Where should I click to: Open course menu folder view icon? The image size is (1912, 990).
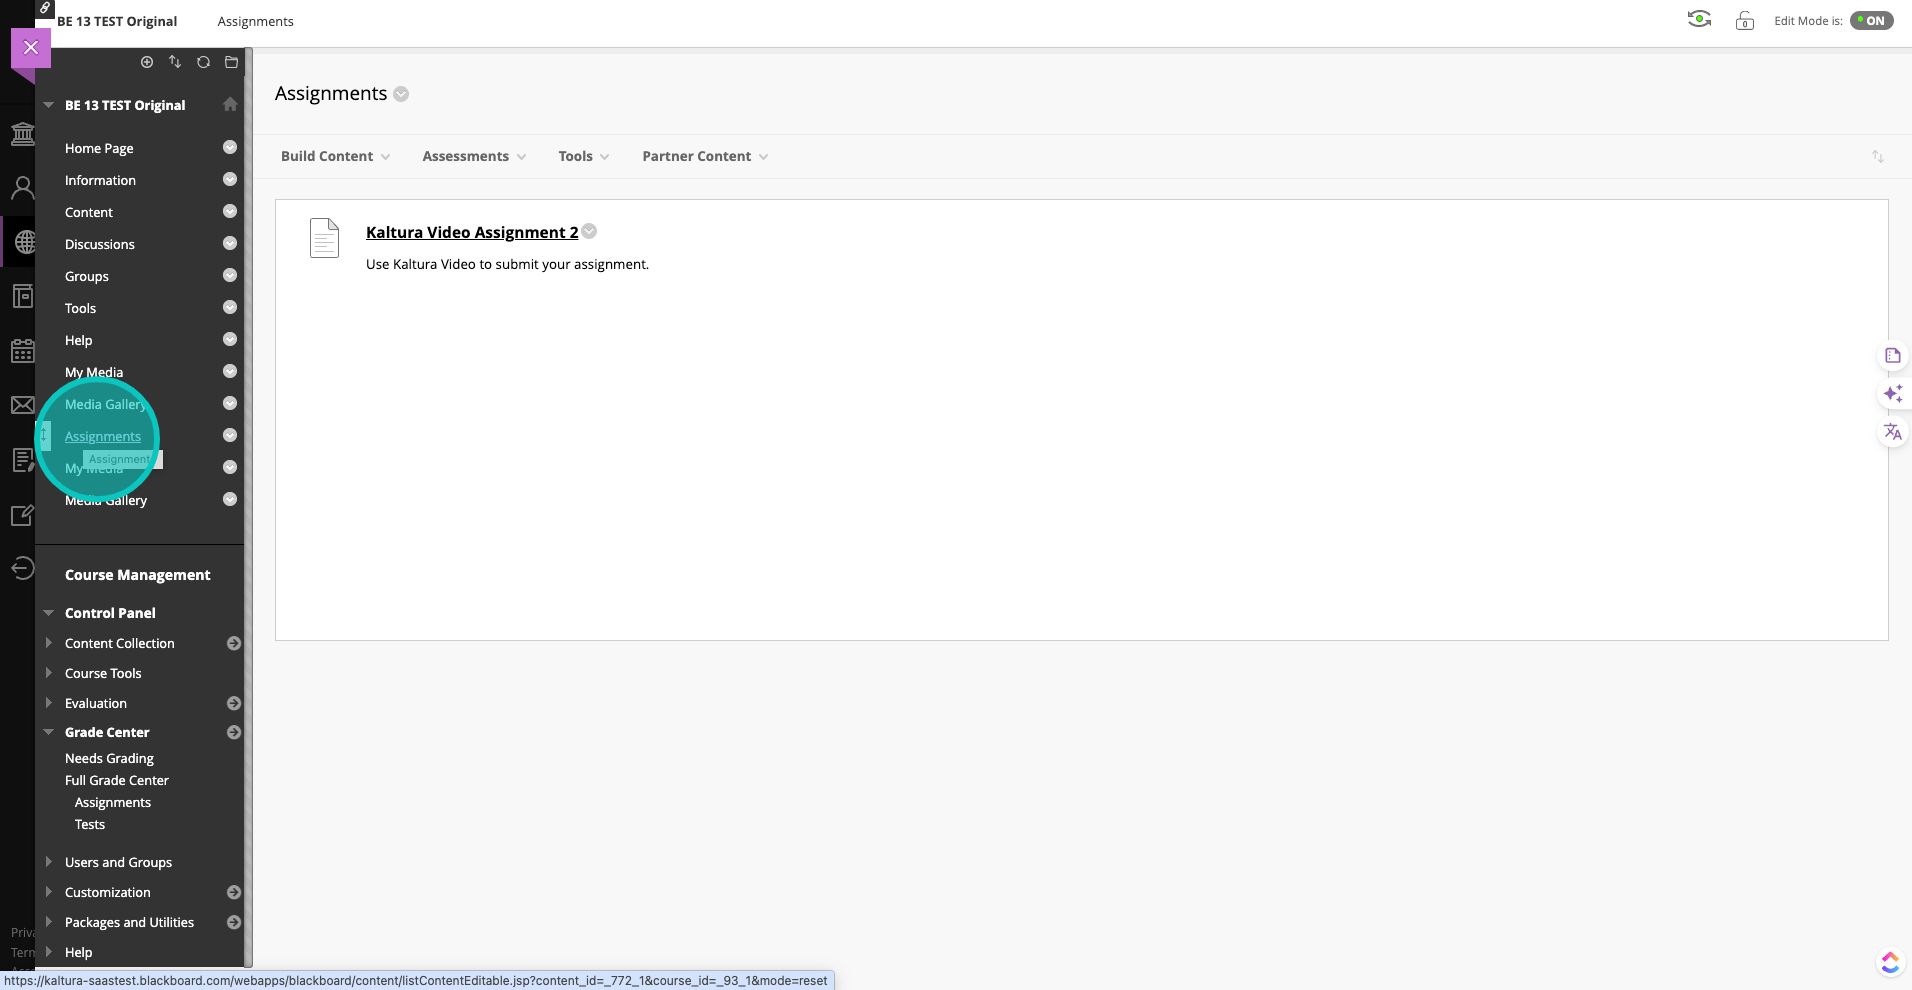(x=231, y=62)
